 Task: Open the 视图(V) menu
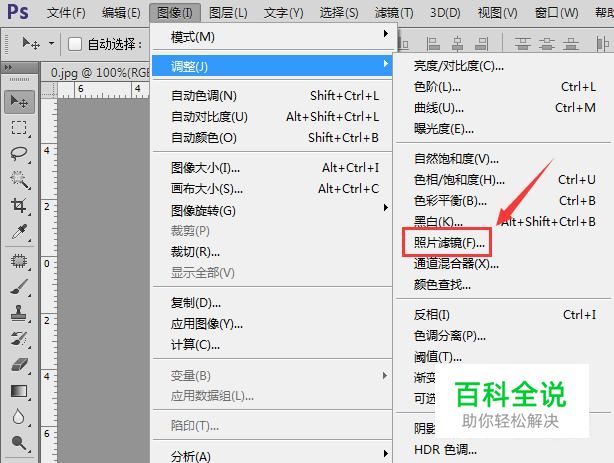pos(497,13)
